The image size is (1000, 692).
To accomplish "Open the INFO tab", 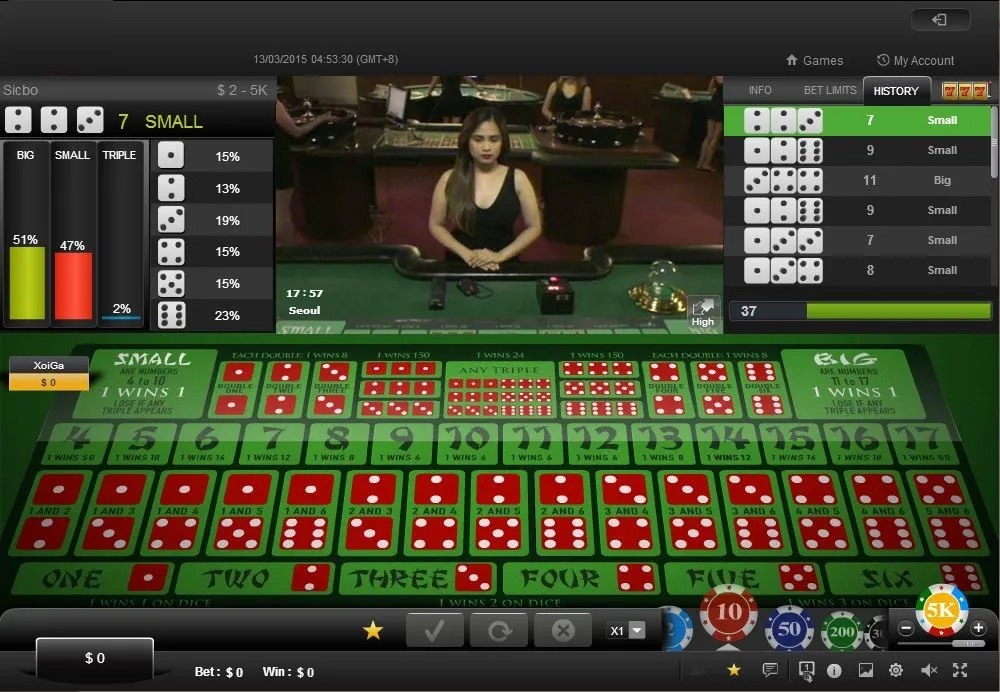I will click(x=760, y=91).
